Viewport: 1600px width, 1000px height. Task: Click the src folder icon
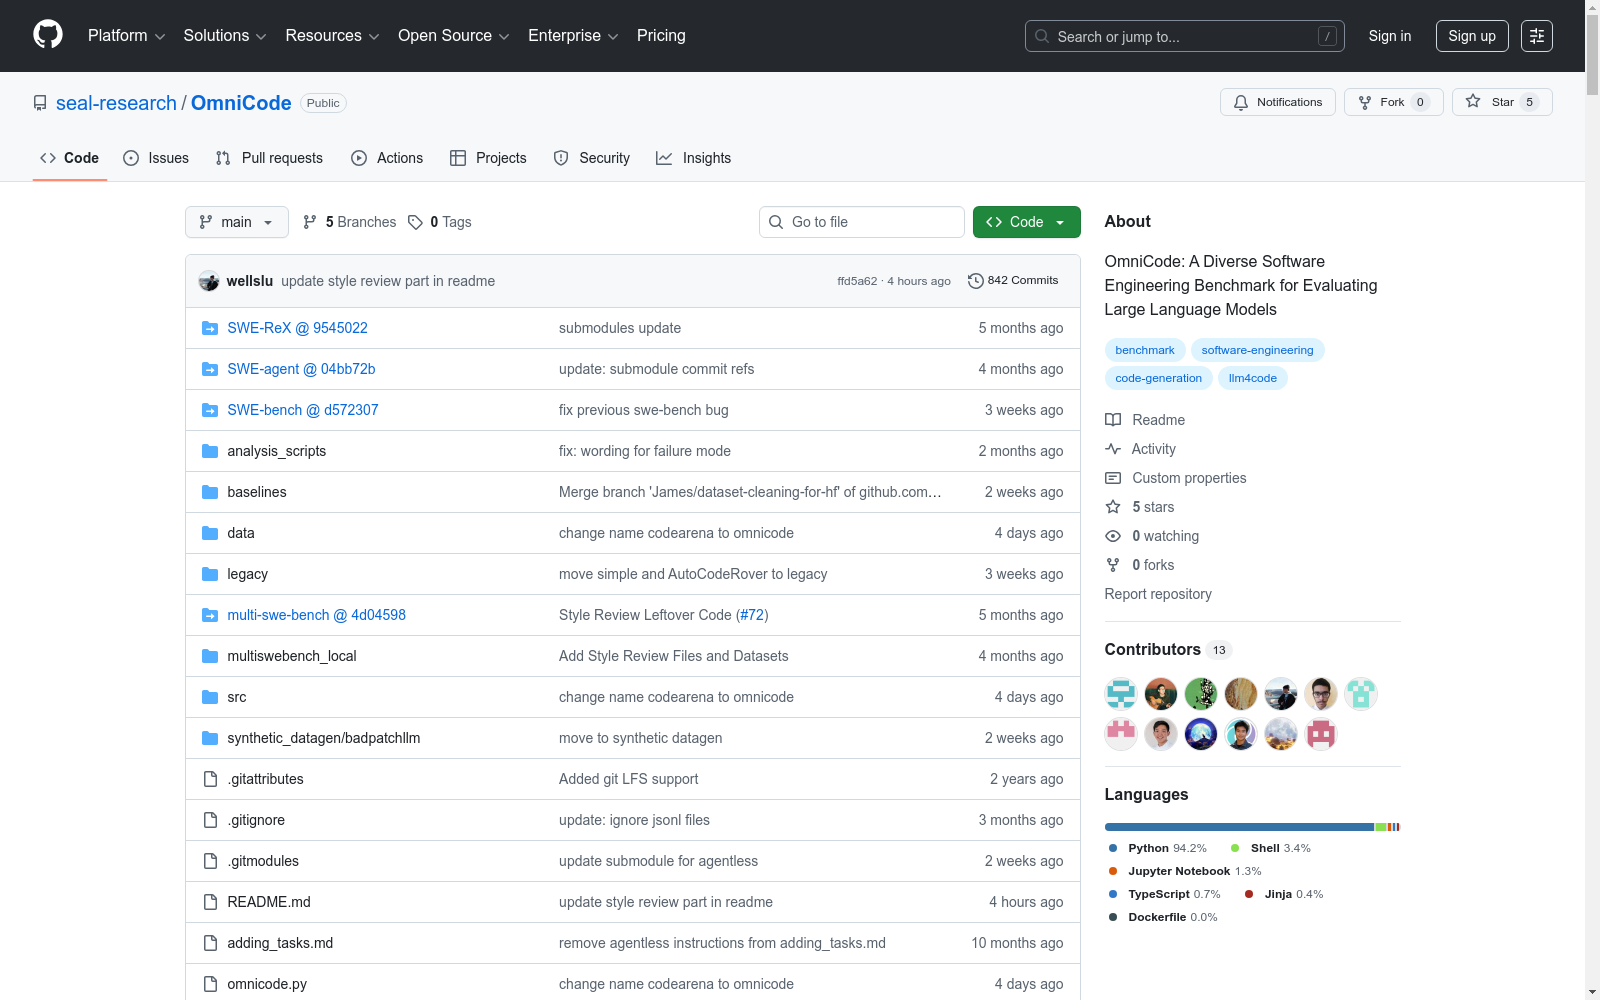(x=210, y=697)
